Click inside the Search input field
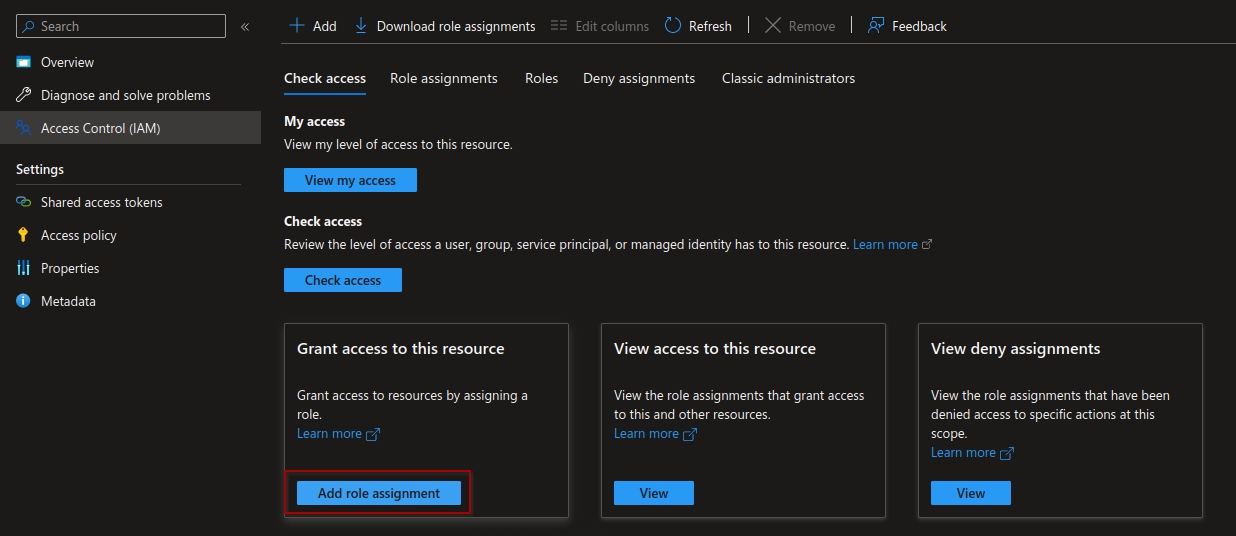 coord(130,26)
